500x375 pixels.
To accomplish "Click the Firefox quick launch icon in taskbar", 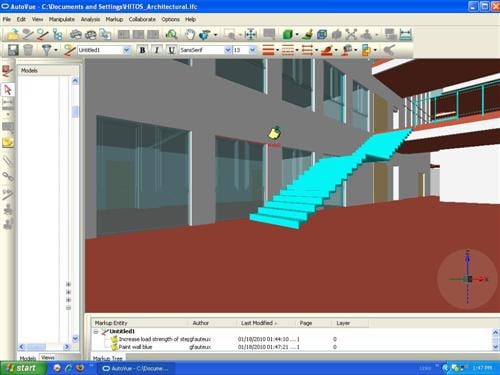I will click(80, 368).
